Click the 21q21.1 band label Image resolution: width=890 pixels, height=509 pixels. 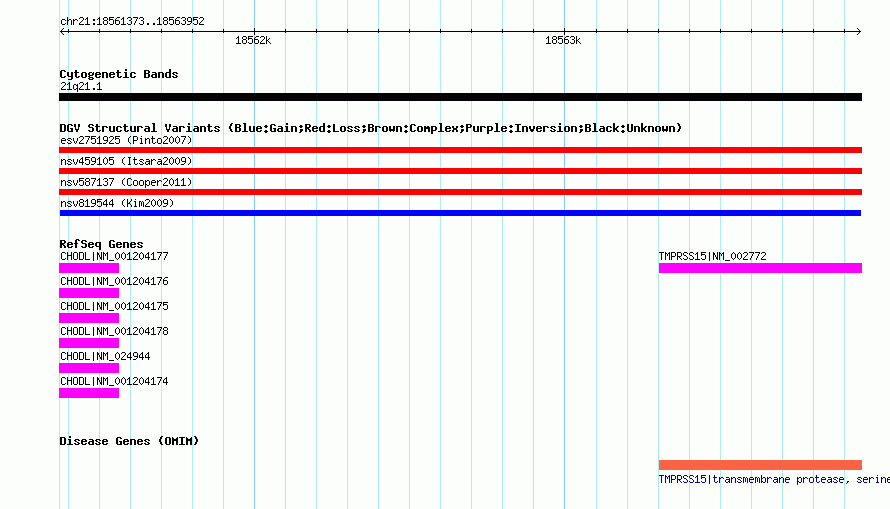pos(81,86)
